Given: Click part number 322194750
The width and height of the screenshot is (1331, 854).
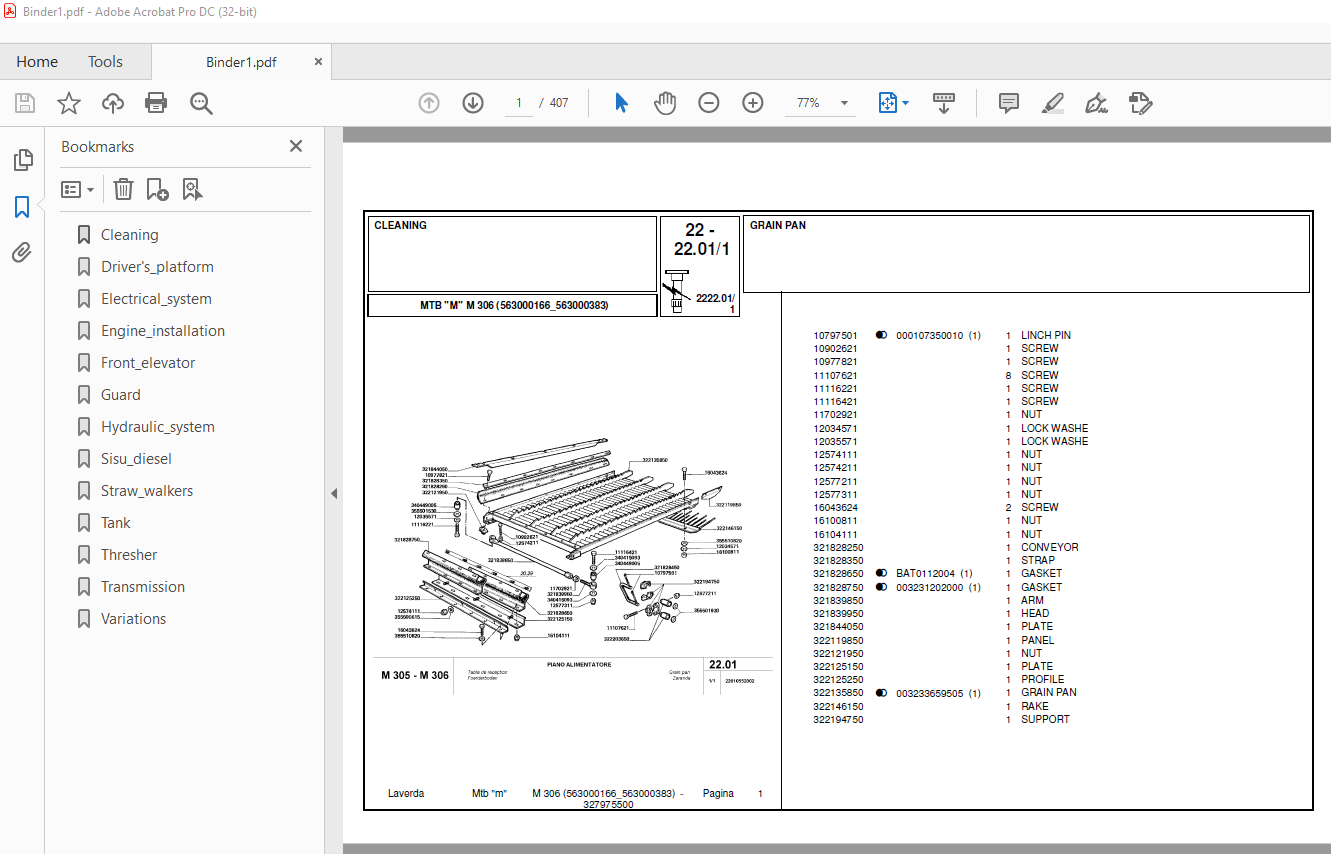Looking at the screenshot, I should click(838, 719).
